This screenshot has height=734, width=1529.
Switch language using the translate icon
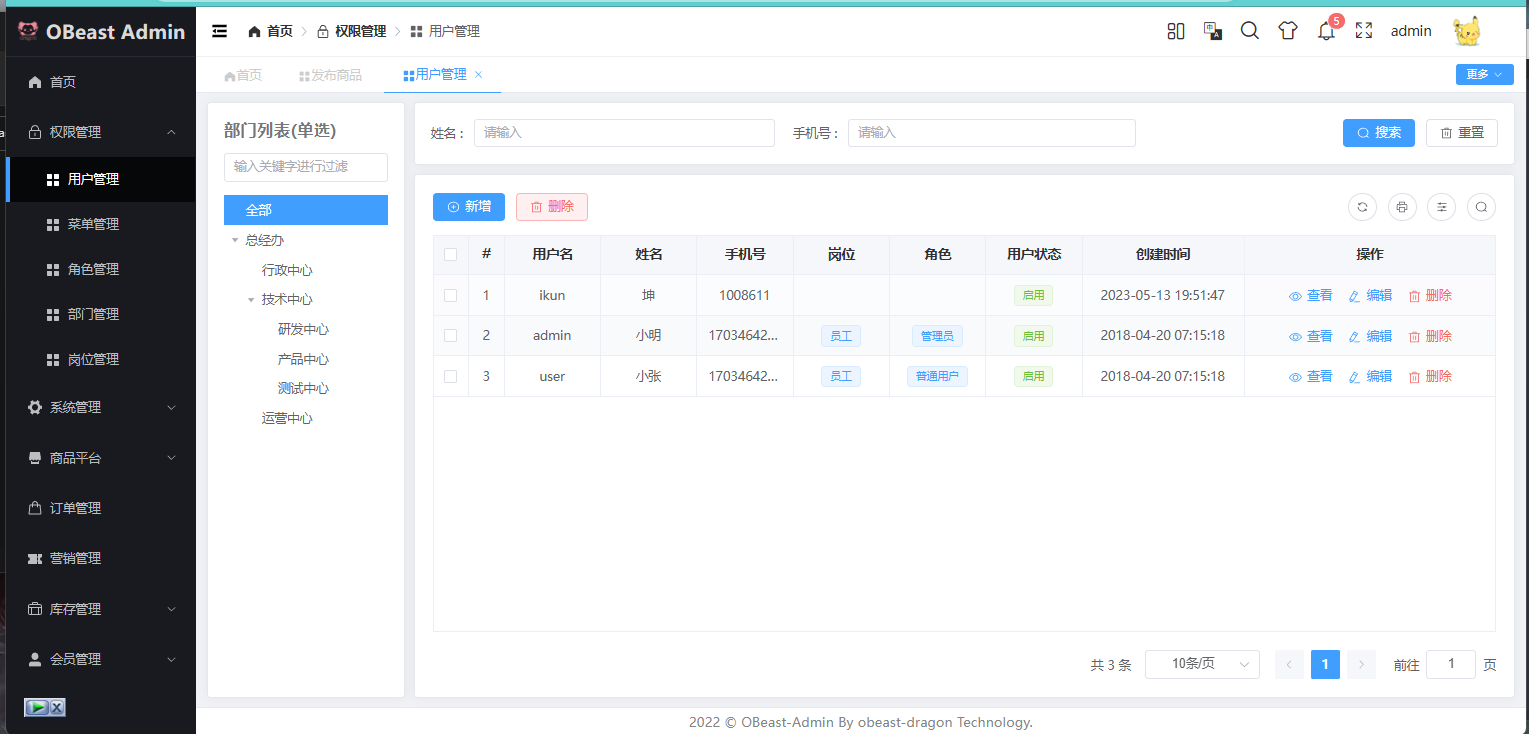click(x=1212, y=31)
